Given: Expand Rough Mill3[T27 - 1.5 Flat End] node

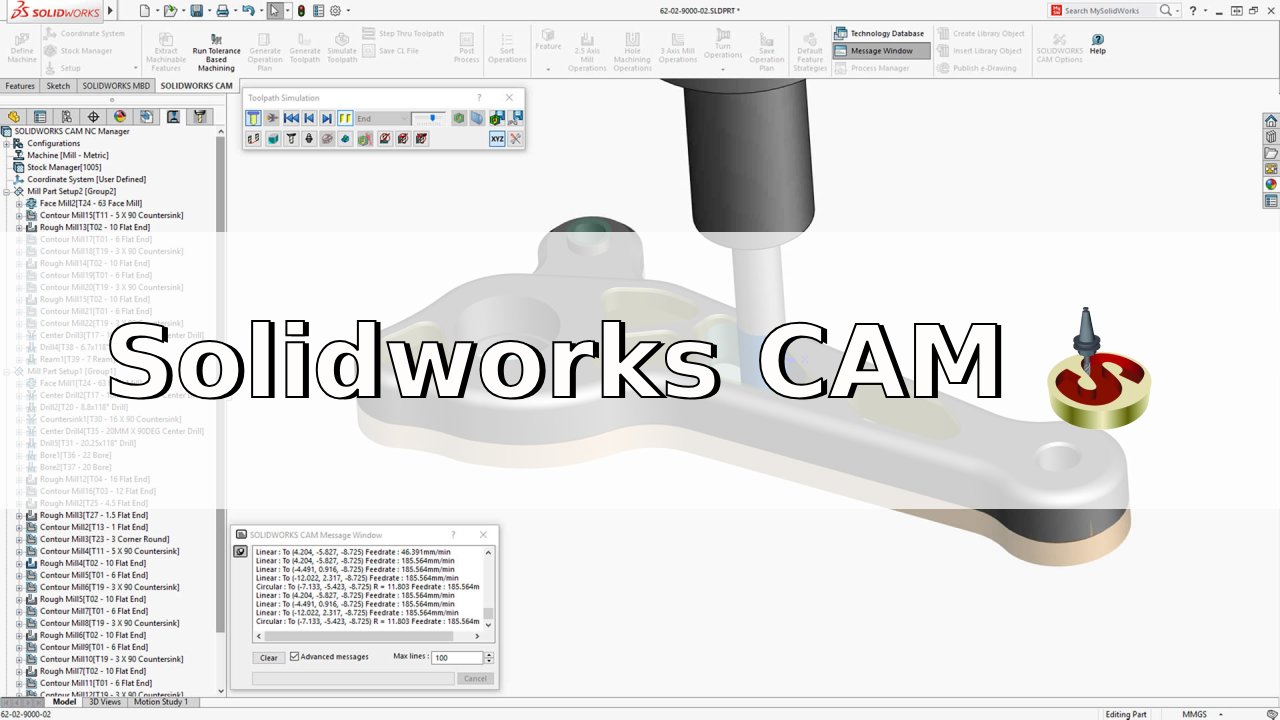Looking at the screenshot, I should [18, 515].
